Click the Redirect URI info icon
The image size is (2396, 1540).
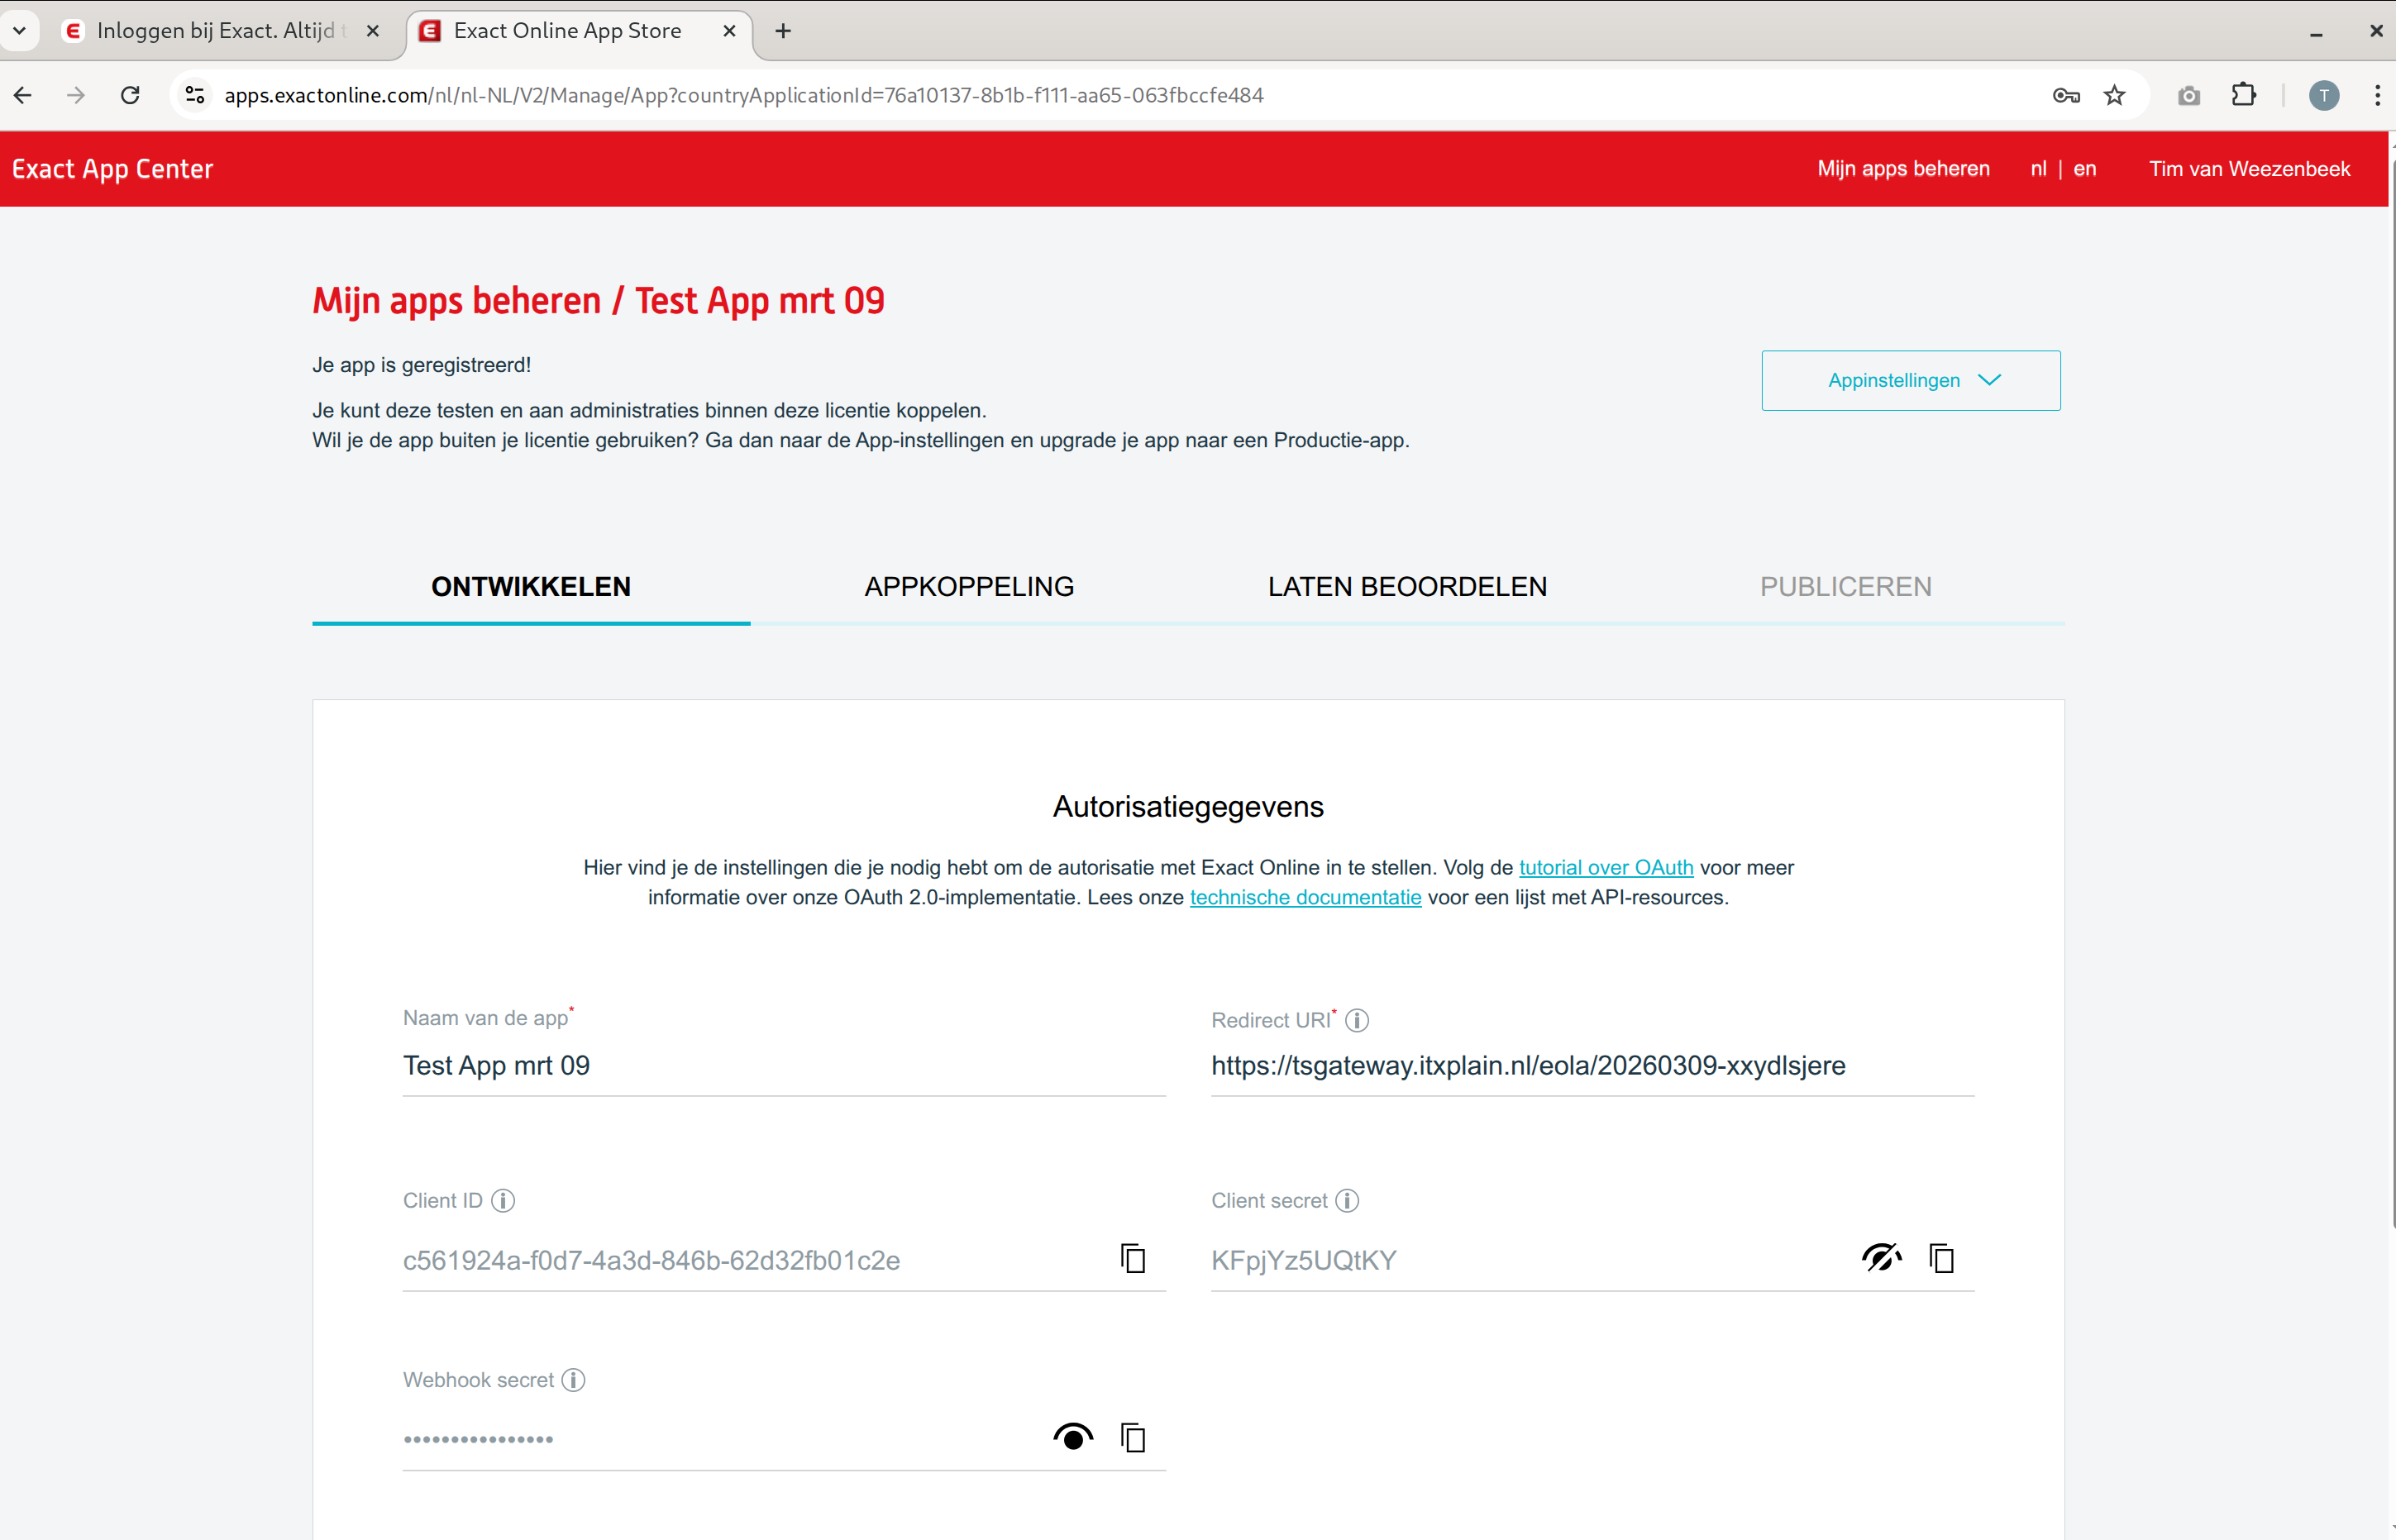[1356, 1020]
